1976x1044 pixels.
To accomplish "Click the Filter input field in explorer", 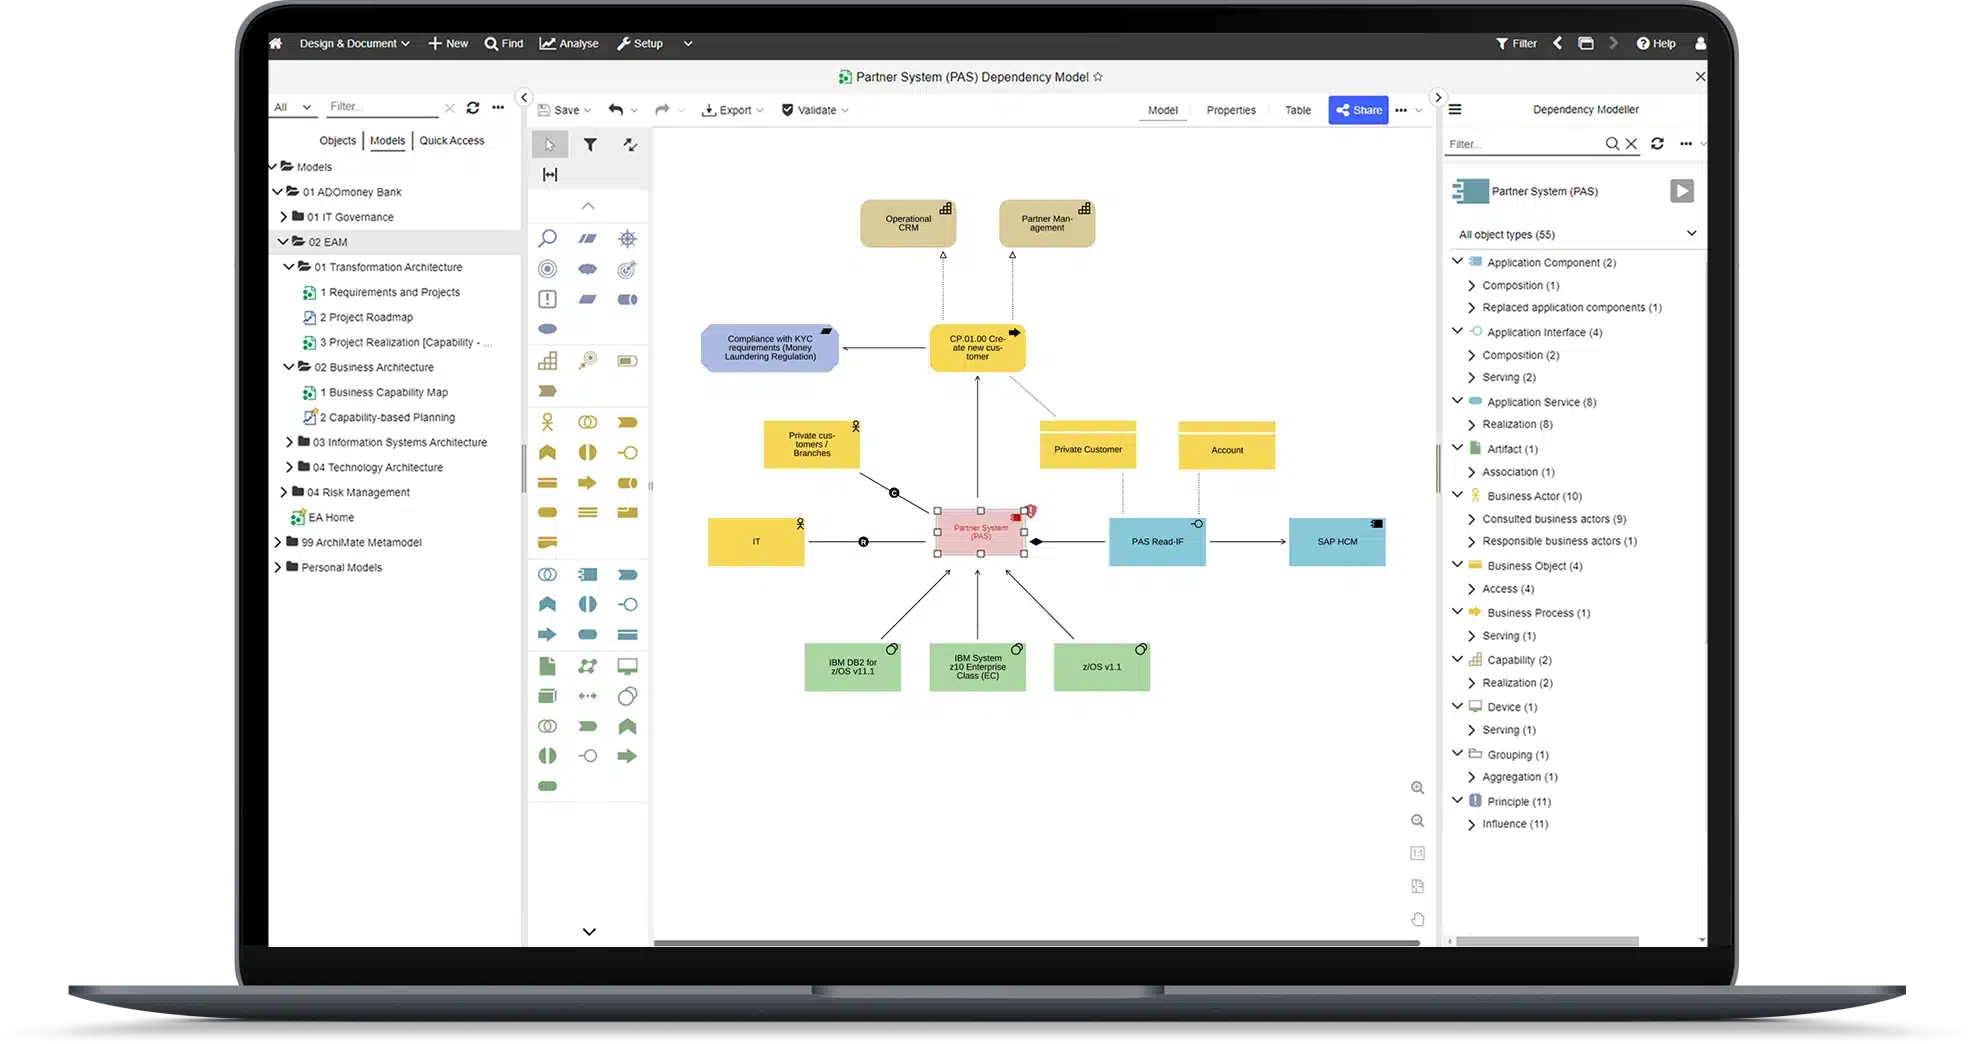I will click(x=383, y=107).
